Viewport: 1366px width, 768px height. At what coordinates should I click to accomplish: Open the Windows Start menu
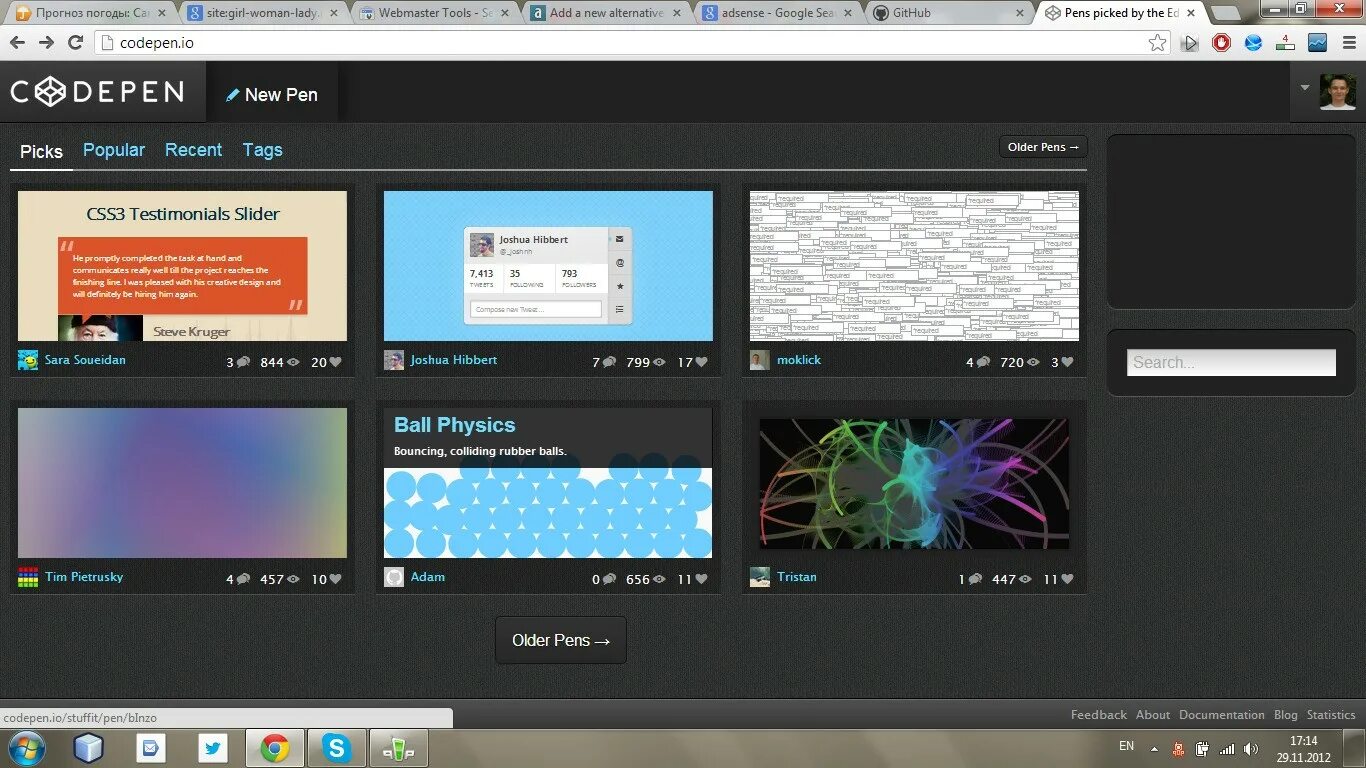point(25,748)
